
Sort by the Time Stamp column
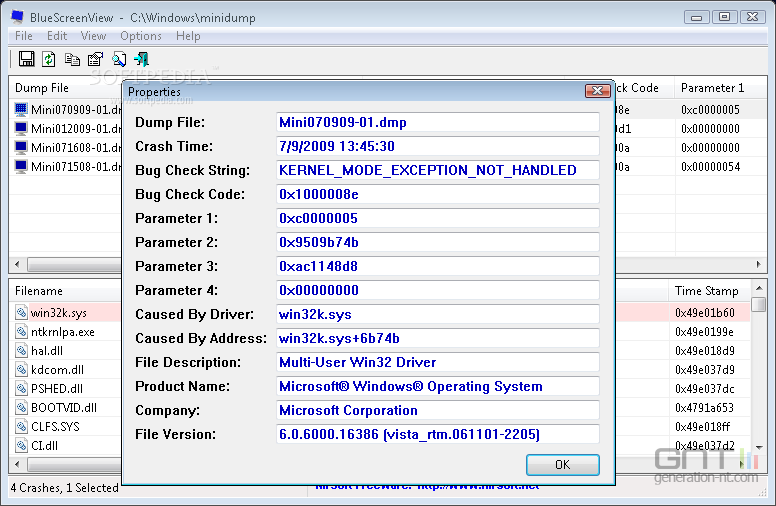pos(707,291)
